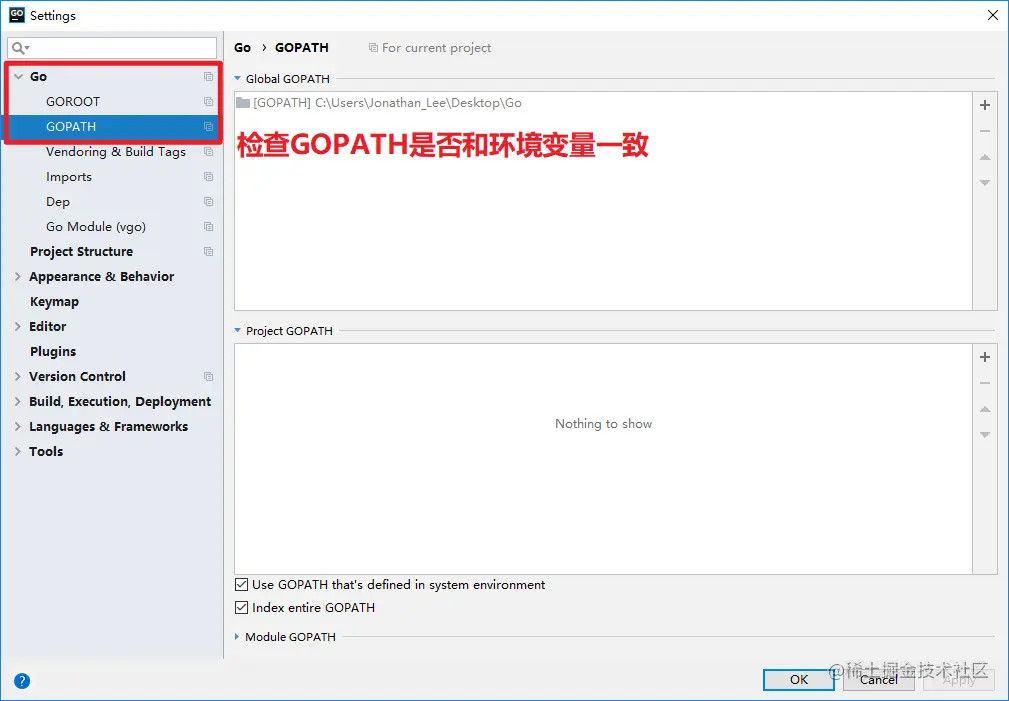Remove selected Project GOPATH entry
Screen dimensions: 1009x701
985,384
